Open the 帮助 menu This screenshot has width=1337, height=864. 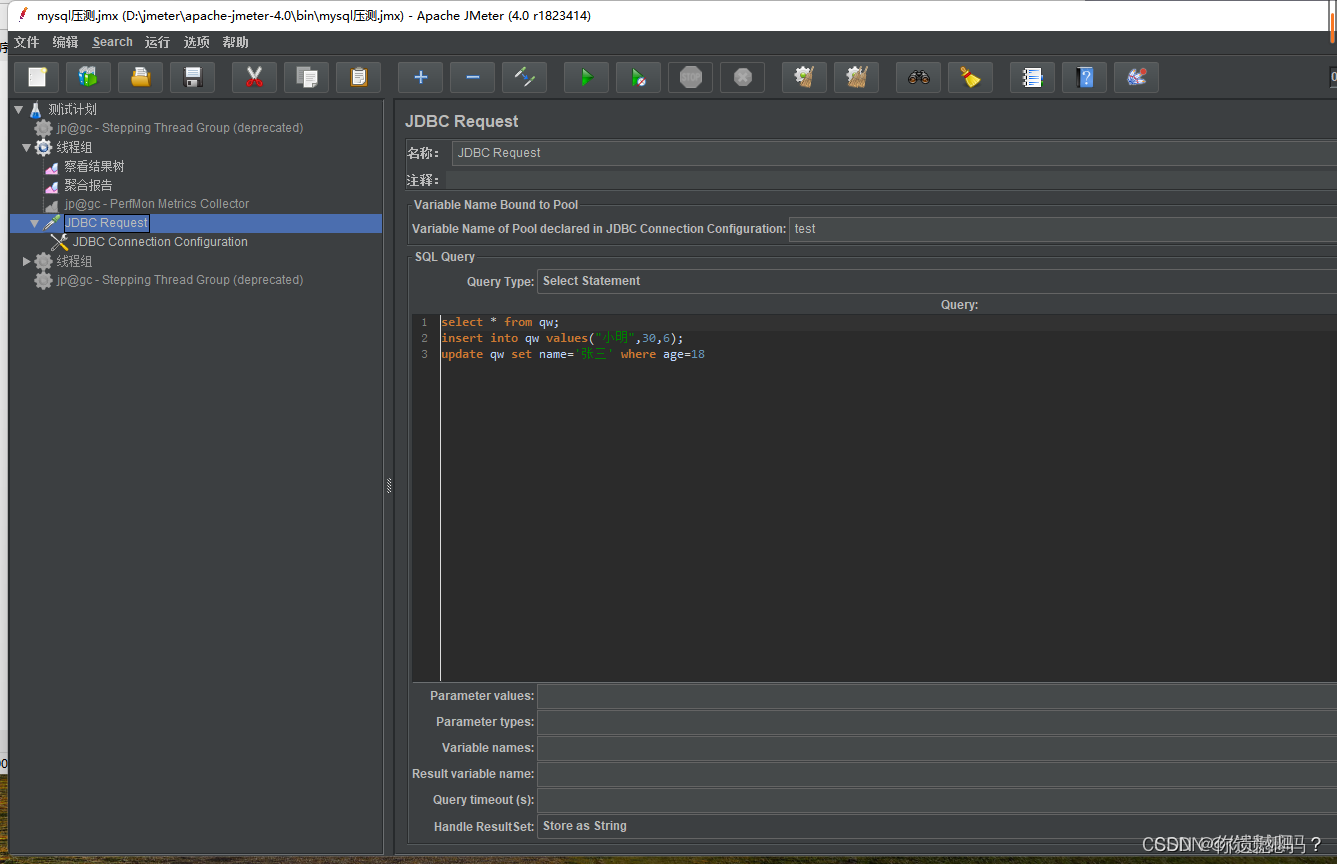coord(235,42)
